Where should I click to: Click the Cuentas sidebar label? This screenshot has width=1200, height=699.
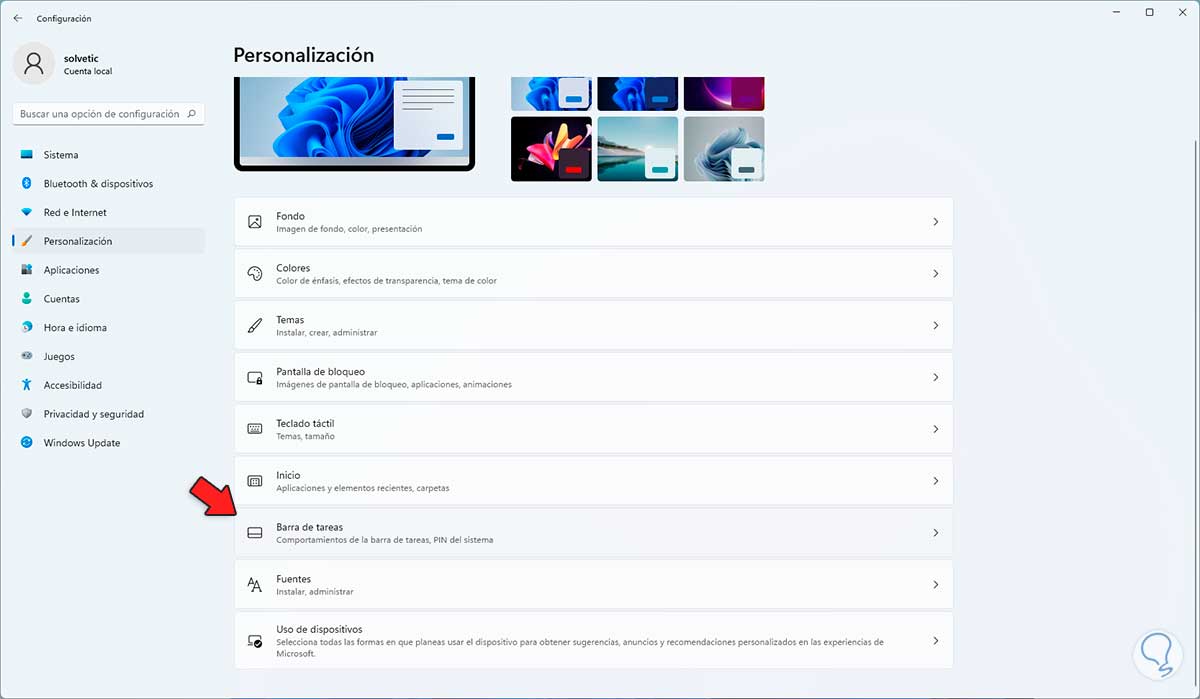(x=62, y=299)
